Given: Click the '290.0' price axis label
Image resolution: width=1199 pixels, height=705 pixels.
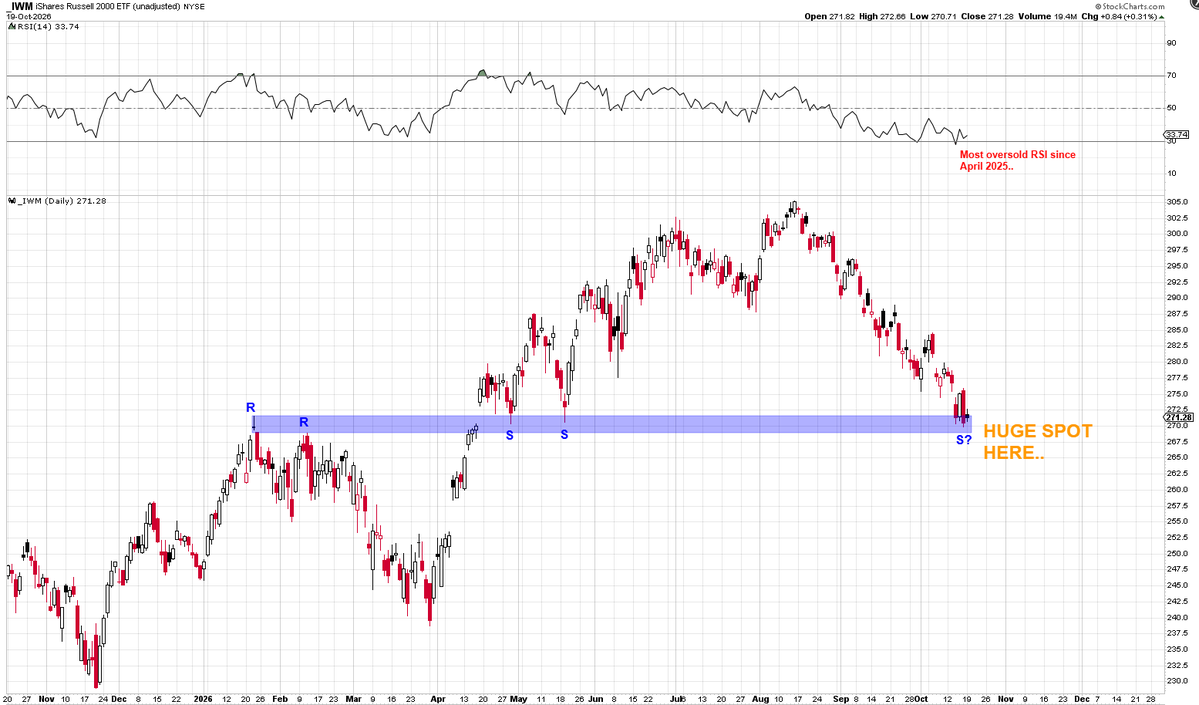Looking at the screenshot, I should 1178,297.
